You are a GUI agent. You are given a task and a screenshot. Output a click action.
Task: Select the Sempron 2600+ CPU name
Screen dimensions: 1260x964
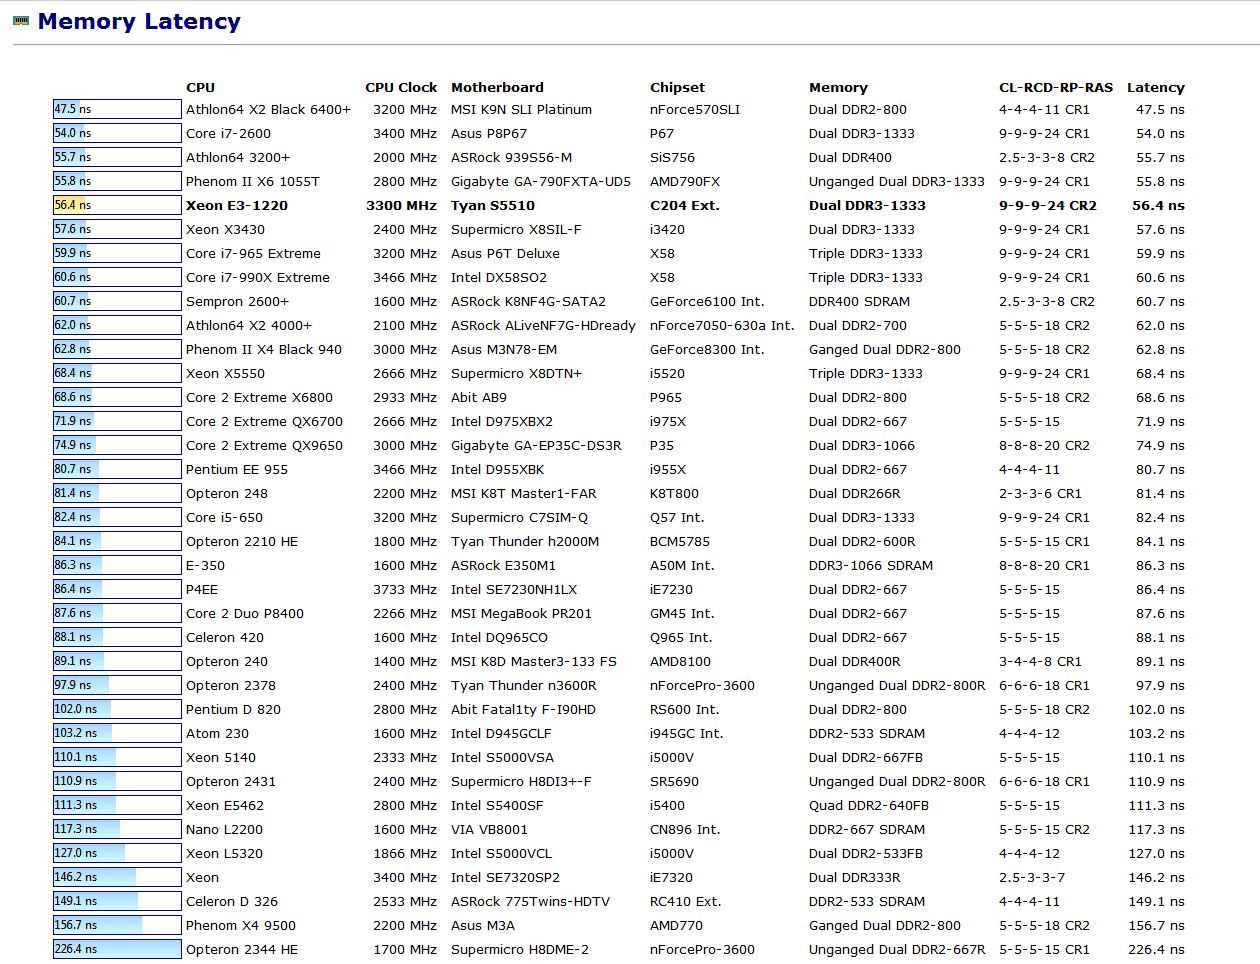tap(237, 301)
